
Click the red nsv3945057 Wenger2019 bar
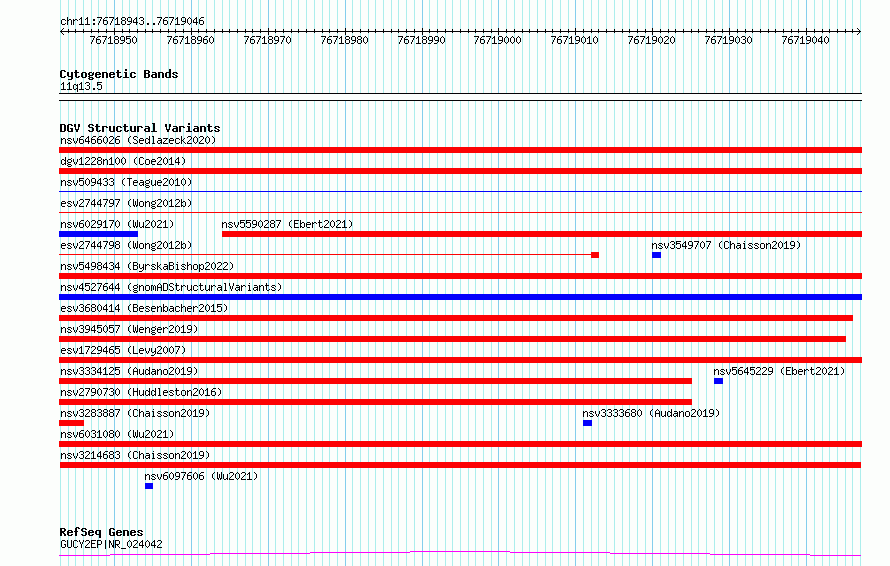point(452,339)
